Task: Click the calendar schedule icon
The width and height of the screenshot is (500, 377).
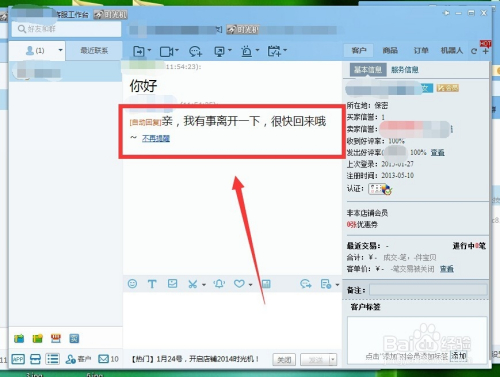Action: pos(274,51)
